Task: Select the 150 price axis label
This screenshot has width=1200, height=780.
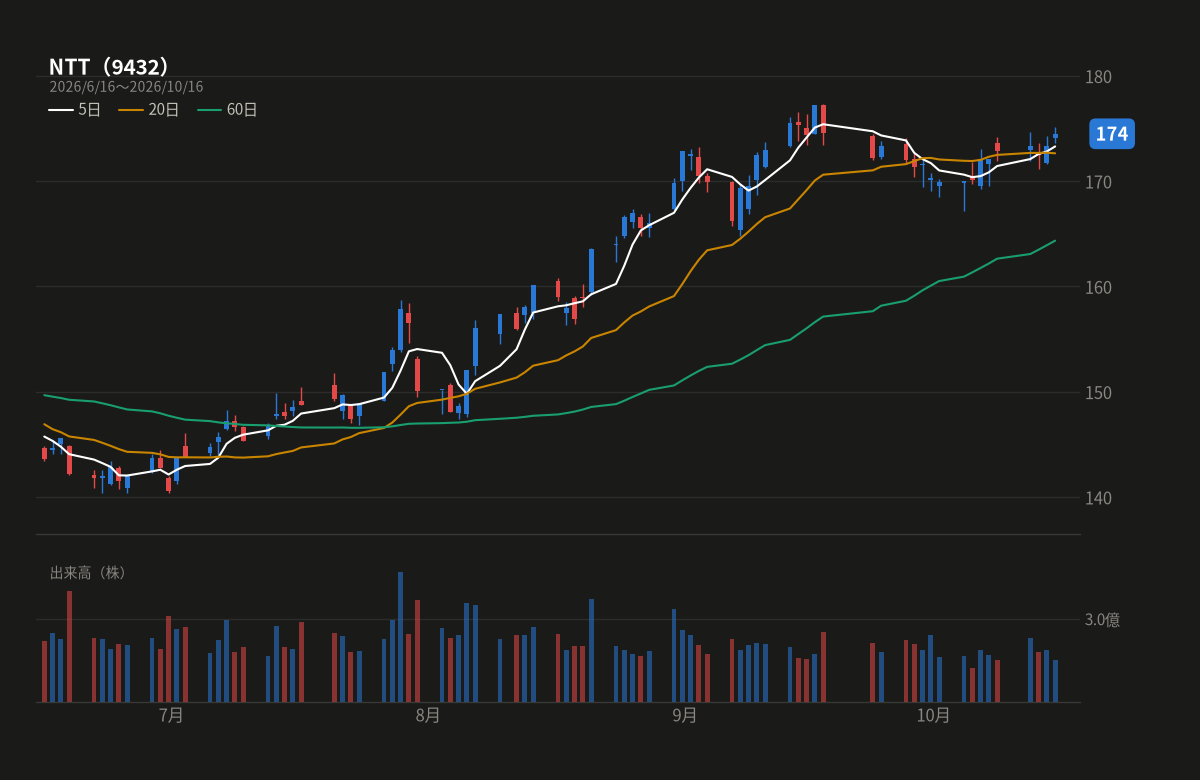Action: pyautogui.click(x=1098, y=392)
